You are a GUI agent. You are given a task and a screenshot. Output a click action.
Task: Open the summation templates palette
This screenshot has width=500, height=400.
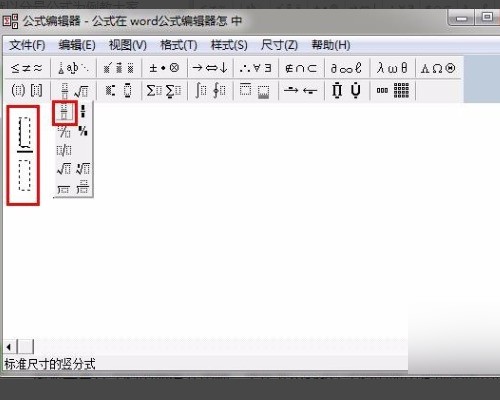[x=164, y=90]
